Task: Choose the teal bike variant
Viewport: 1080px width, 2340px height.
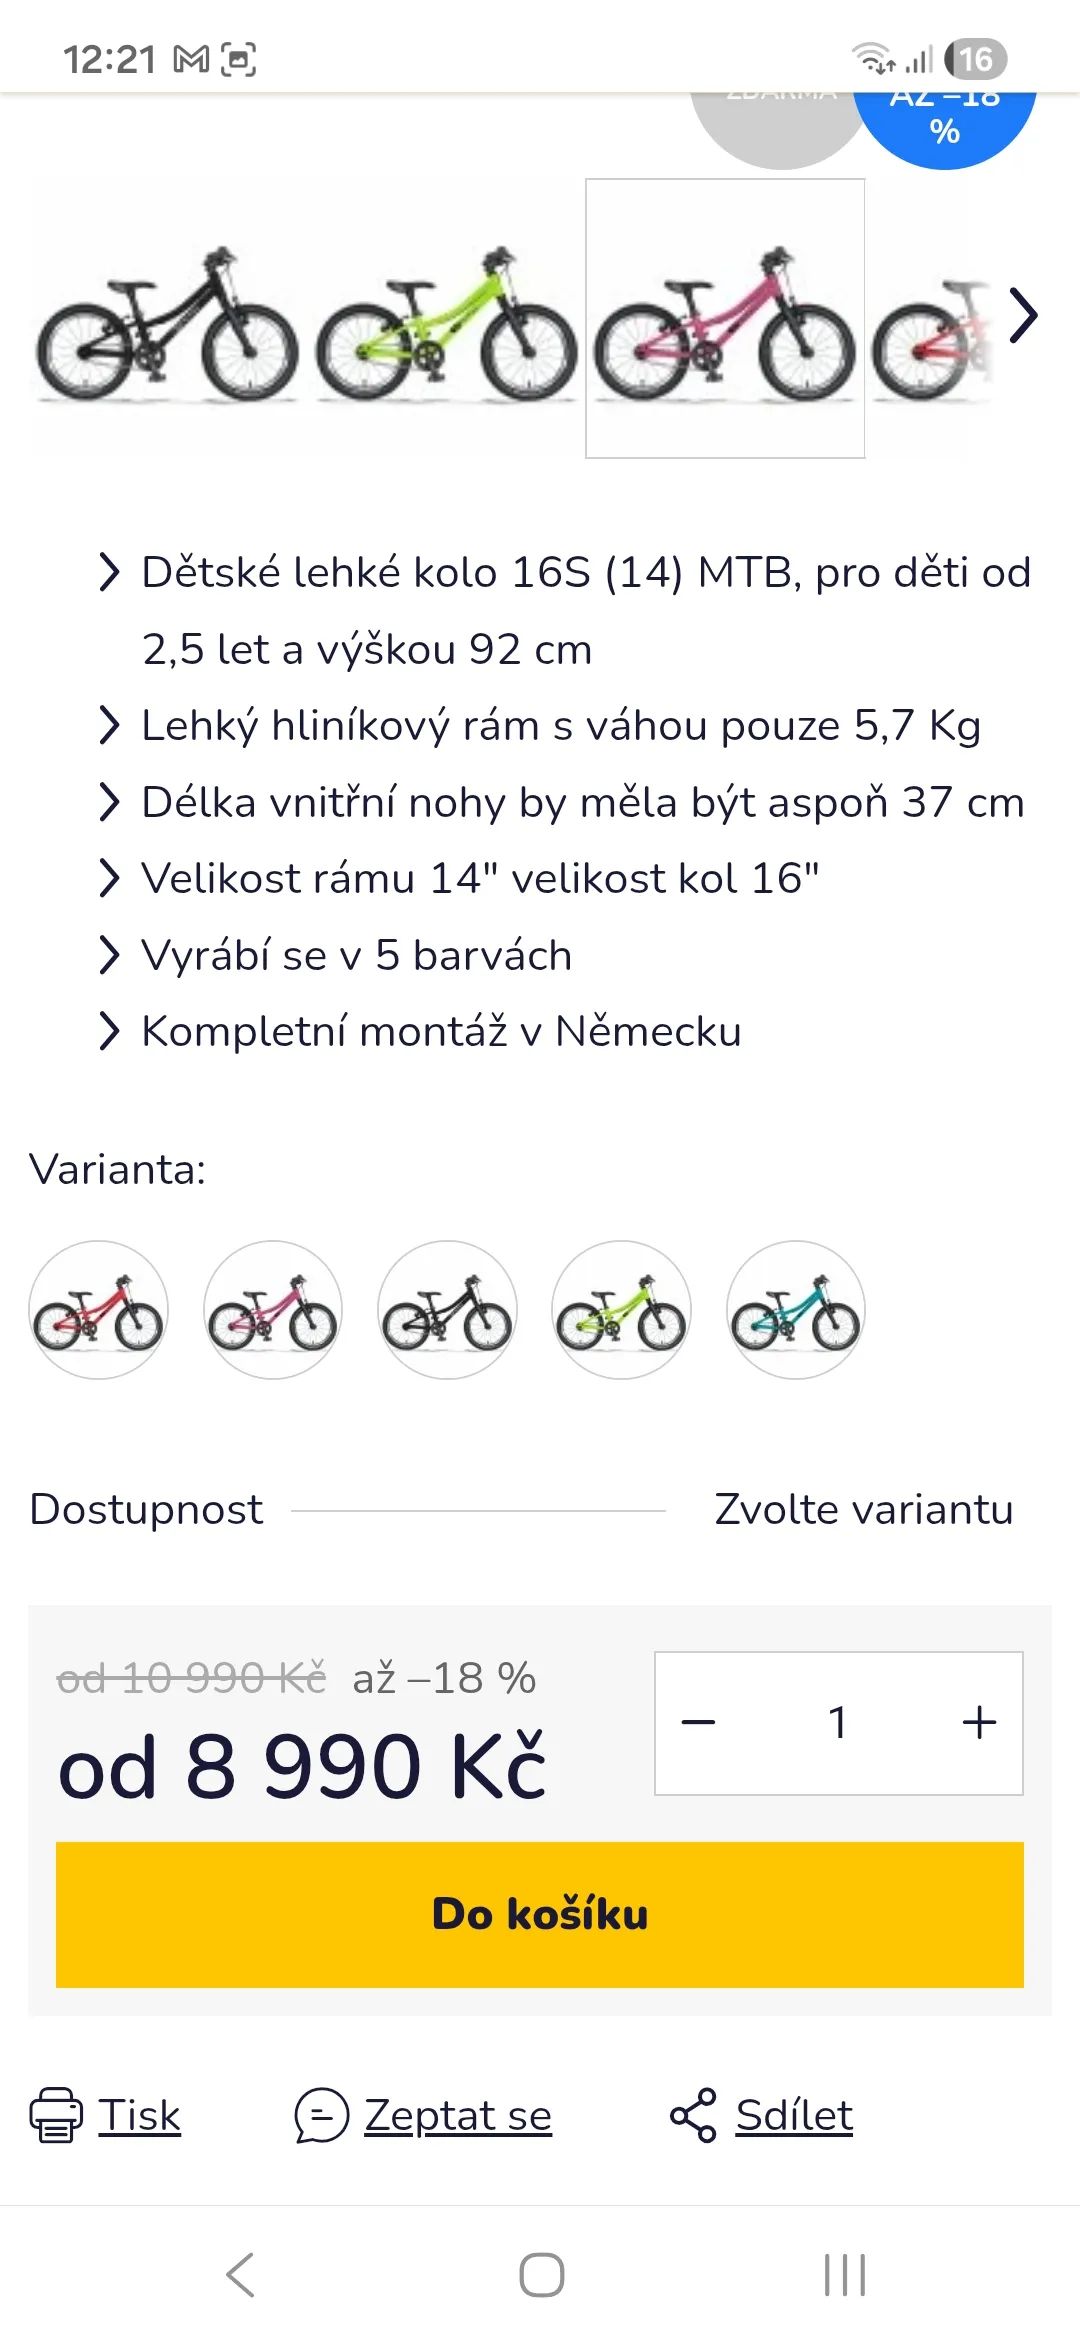Action: pos(795,1310)
